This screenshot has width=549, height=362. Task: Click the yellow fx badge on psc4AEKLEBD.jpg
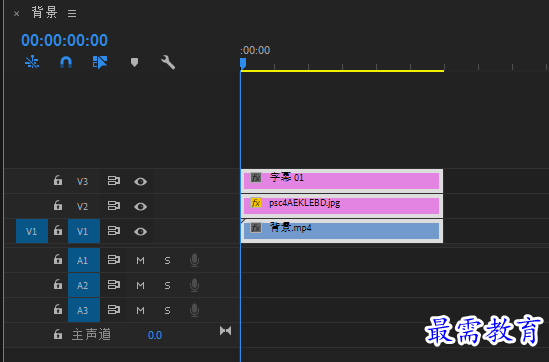click(x=256, y=203)
